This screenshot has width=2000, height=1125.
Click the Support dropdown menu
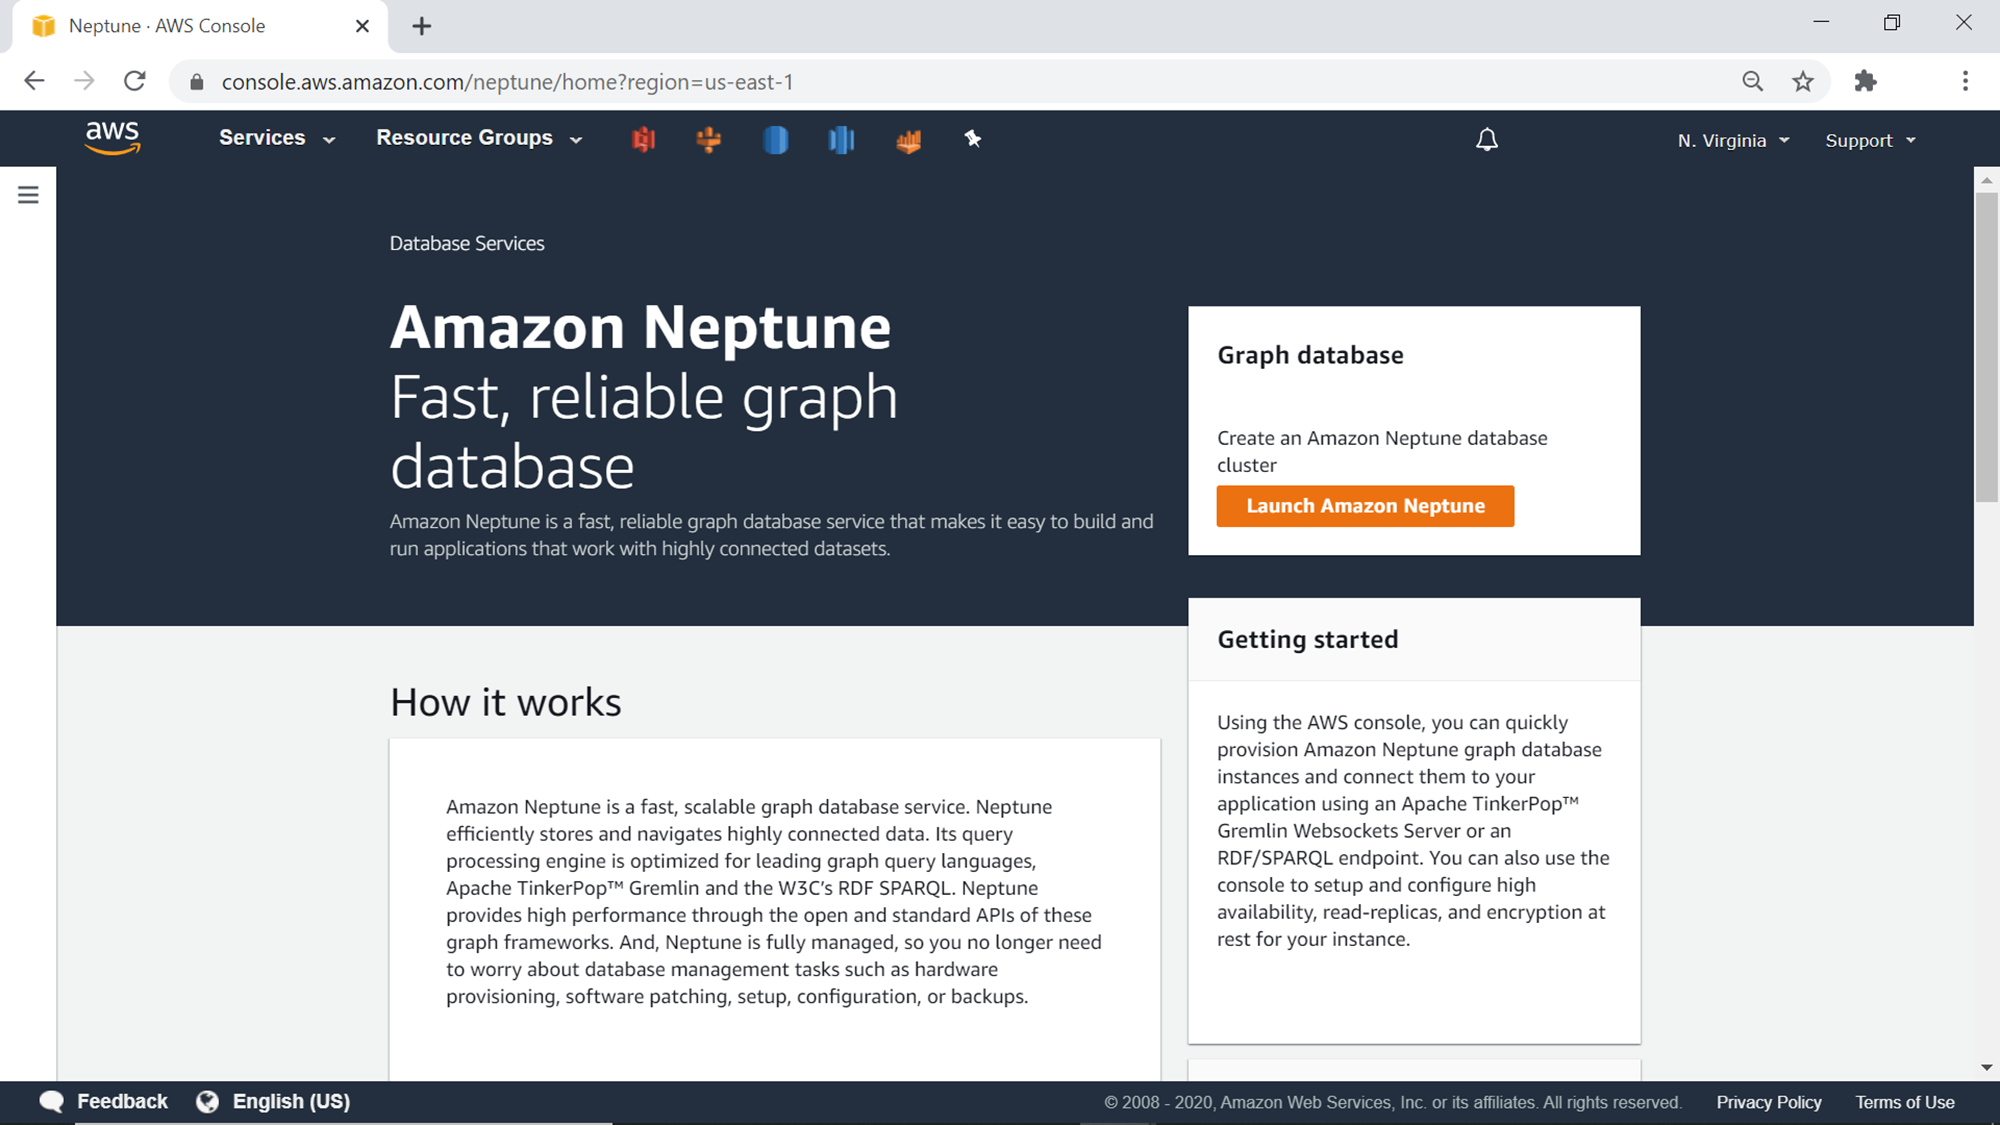tap(1871, 140)
